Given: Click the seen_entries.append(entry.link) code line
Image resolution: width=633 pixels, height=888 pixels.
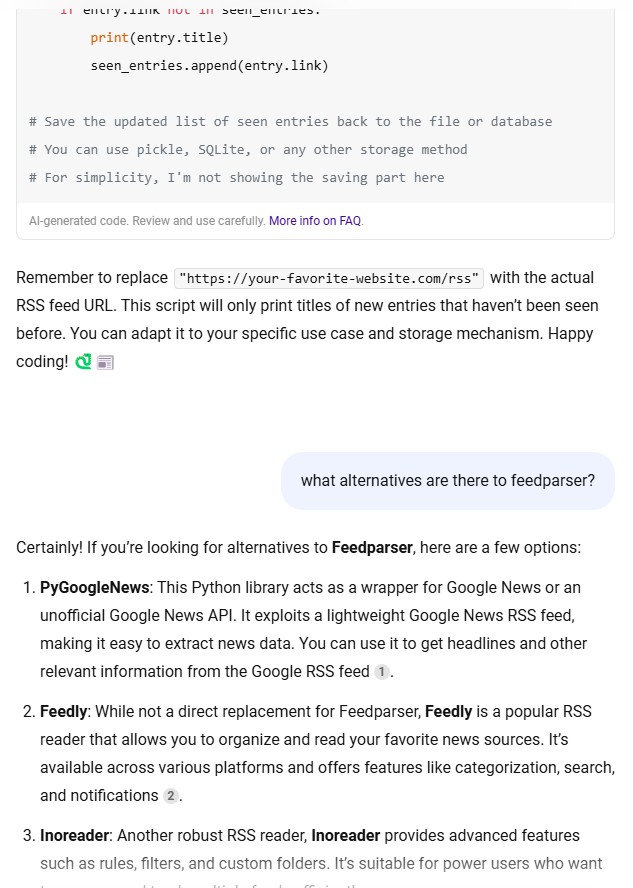Looking at the screenshot, I should click(209, 66).
